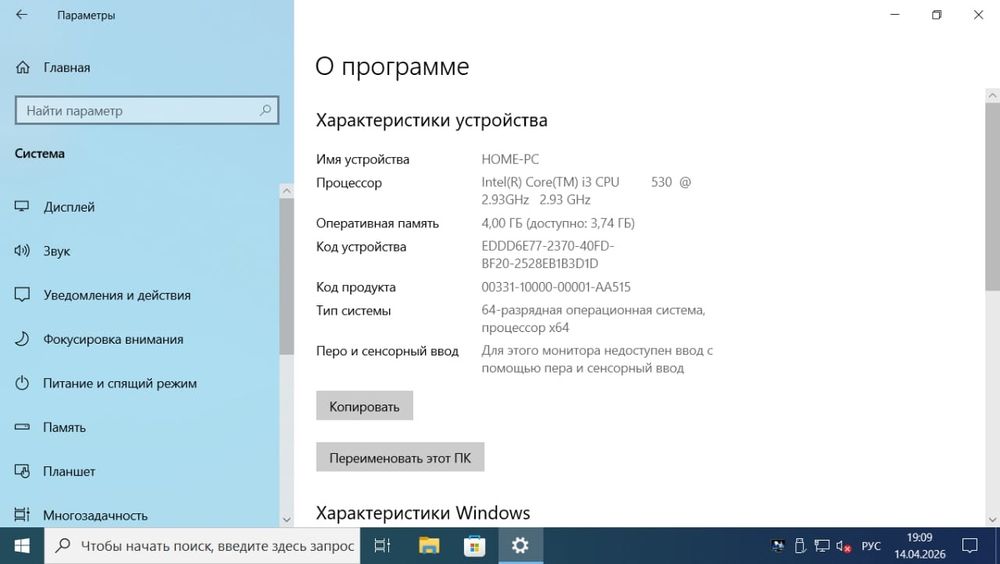Open Microsoft Store from the taskbar

(x=474, y=545)
